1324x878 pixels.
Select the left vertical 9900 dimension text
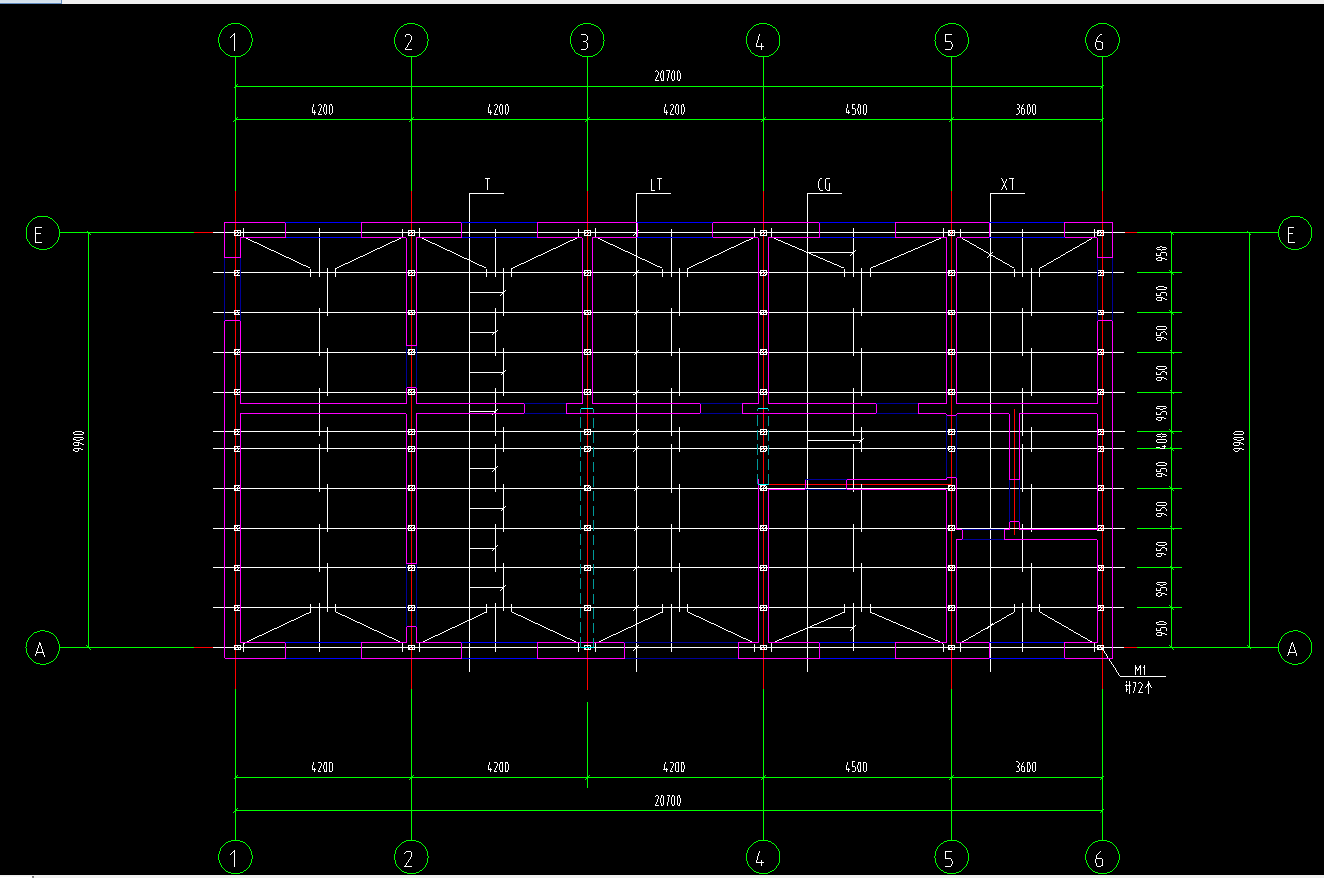click(78, 441)
